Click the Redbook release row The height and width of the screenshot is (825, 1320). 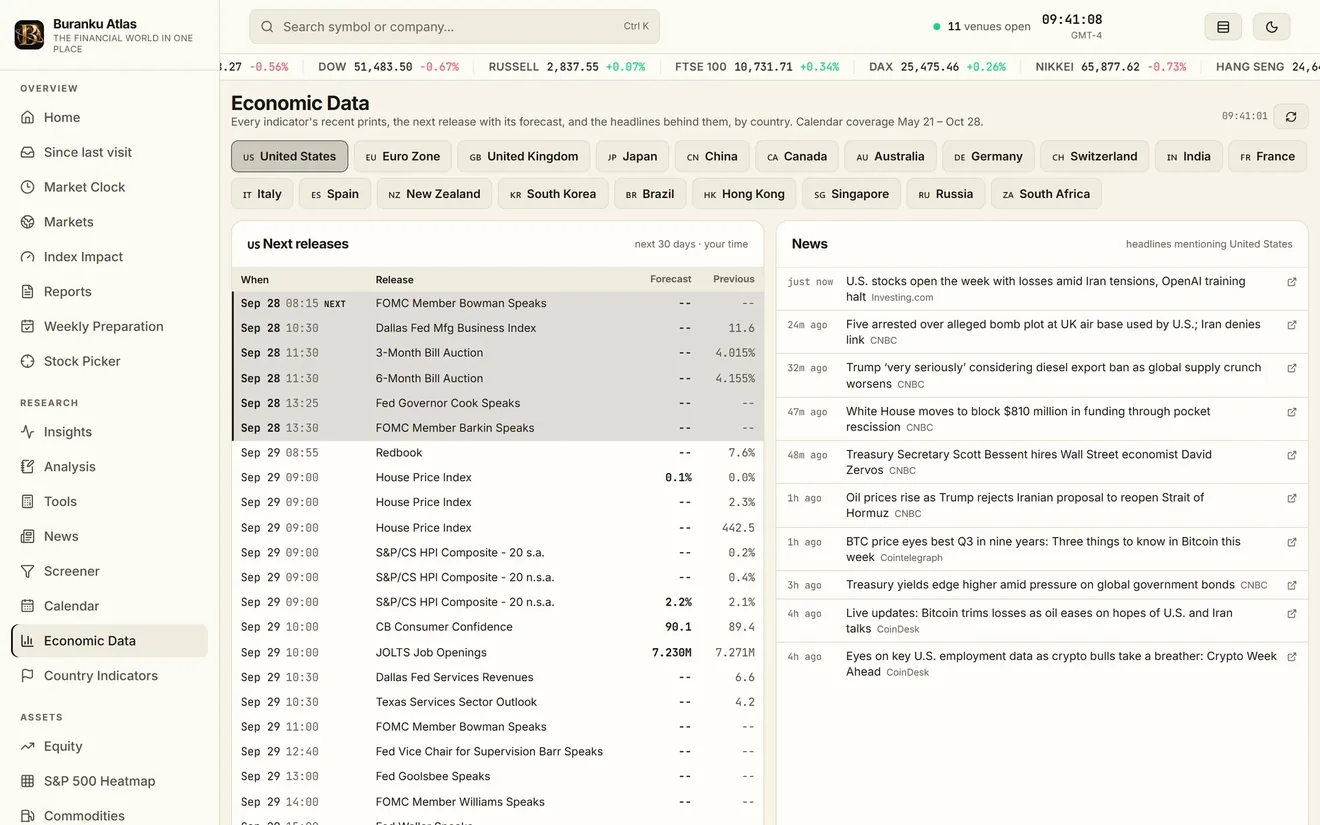pyautogui.click(x=498, y=453)
